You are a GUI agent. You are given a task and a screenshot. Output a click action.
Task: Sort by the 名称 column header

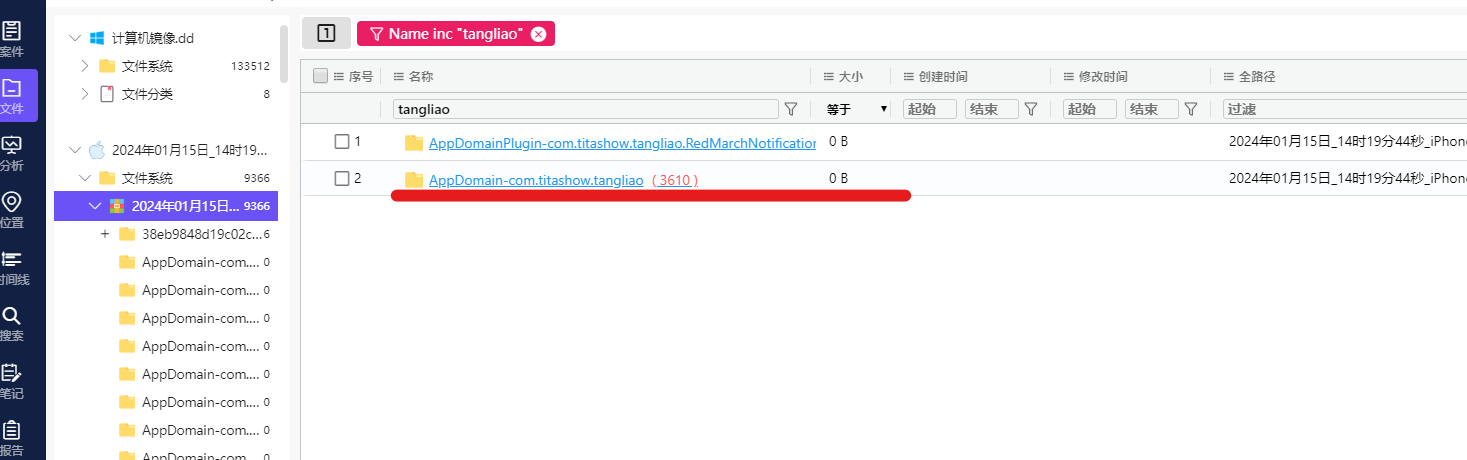click(421, 77)
